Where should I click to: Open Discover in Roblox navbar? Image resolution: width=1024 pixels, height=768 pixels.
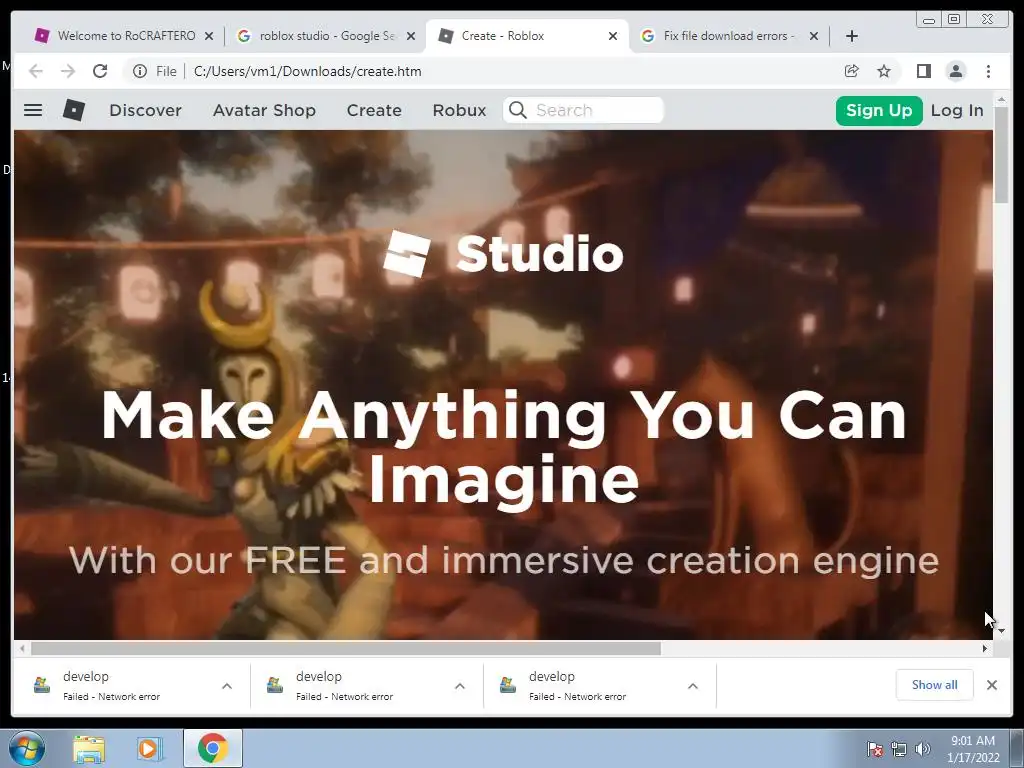tap(146, 110)
